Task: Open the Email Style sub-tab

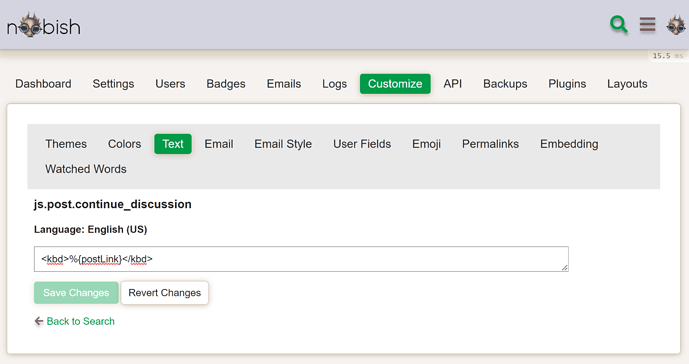Action: 283,144
